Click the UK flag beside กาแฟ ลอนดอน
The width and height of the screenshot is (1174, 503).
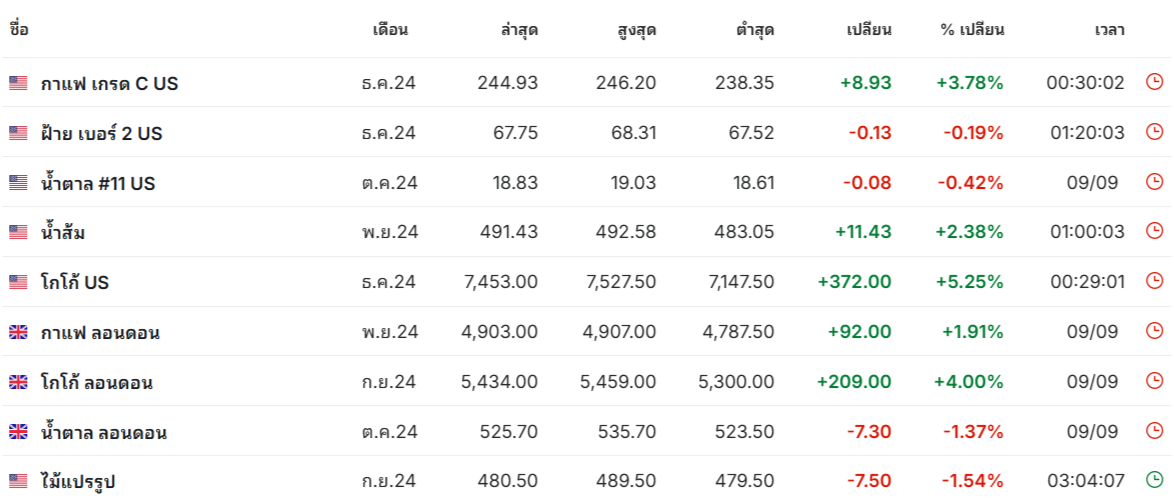[x=18, y=332]
